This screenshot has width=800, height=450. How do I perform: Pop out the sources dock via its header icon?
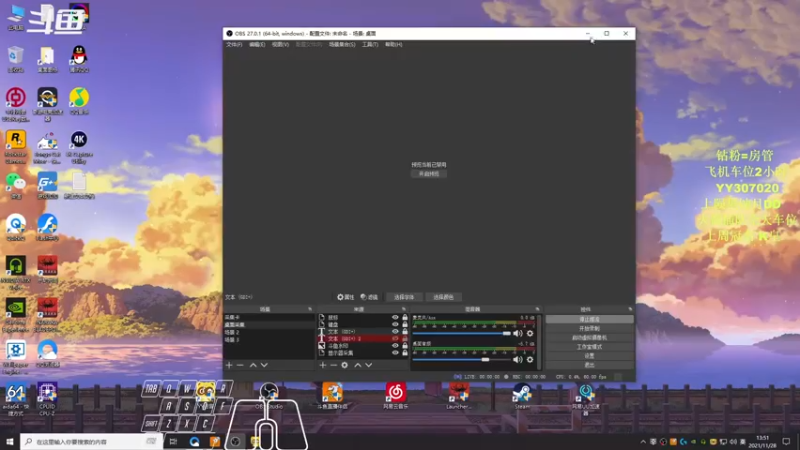[404, 309]
